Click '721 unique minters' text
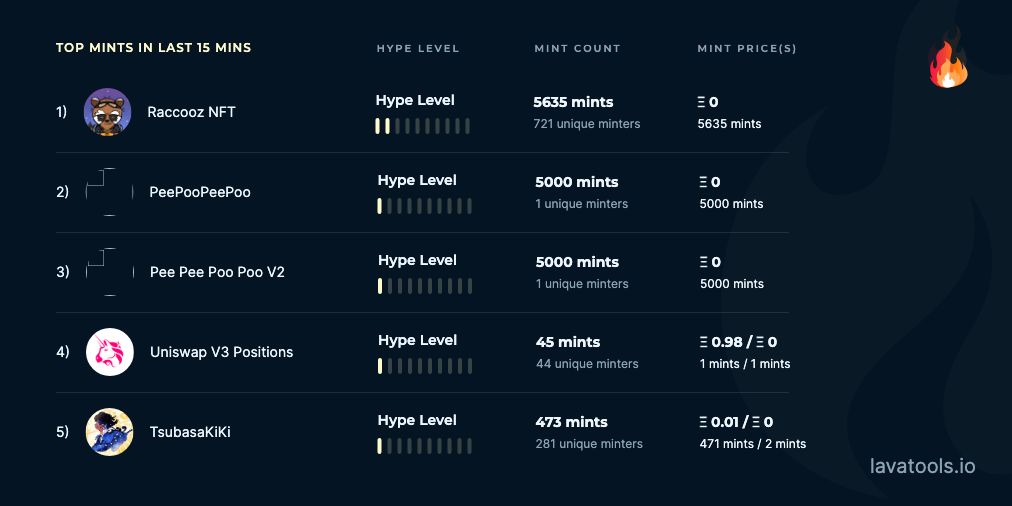This screenshot has height=506, width=1012. tap(587, 123)
